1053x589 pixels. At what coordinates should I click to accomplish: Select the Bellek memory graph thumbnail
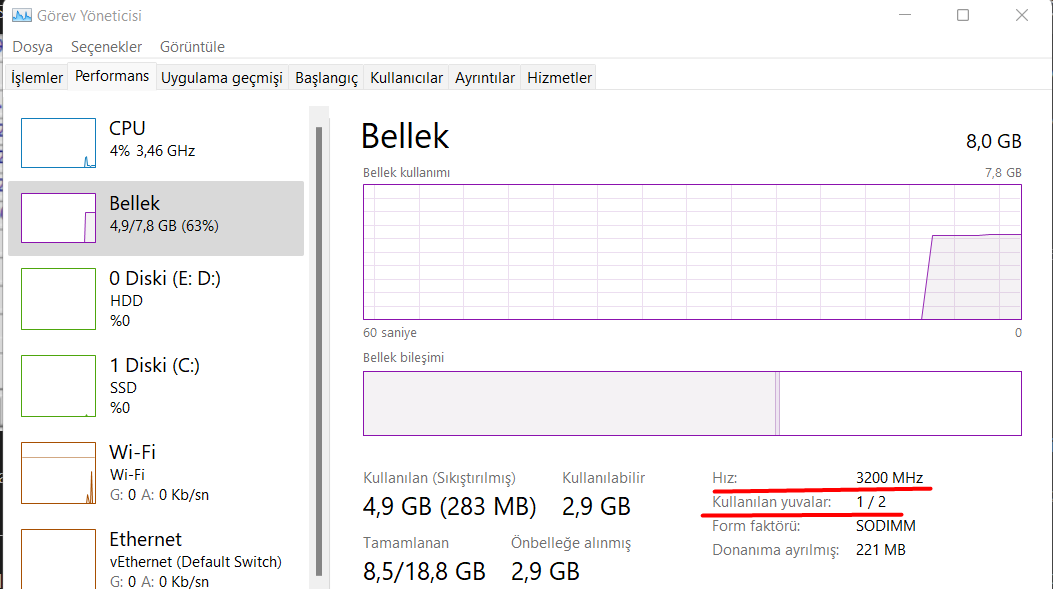58,218
